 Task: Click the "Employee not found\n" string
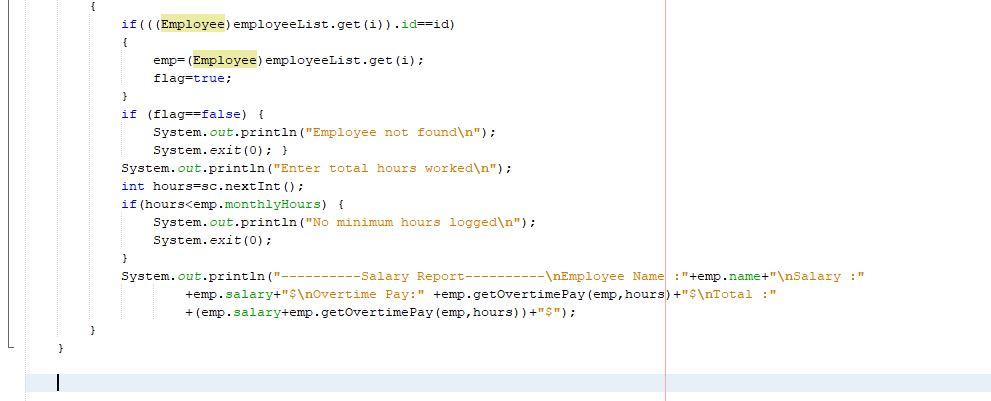(392, 132)
